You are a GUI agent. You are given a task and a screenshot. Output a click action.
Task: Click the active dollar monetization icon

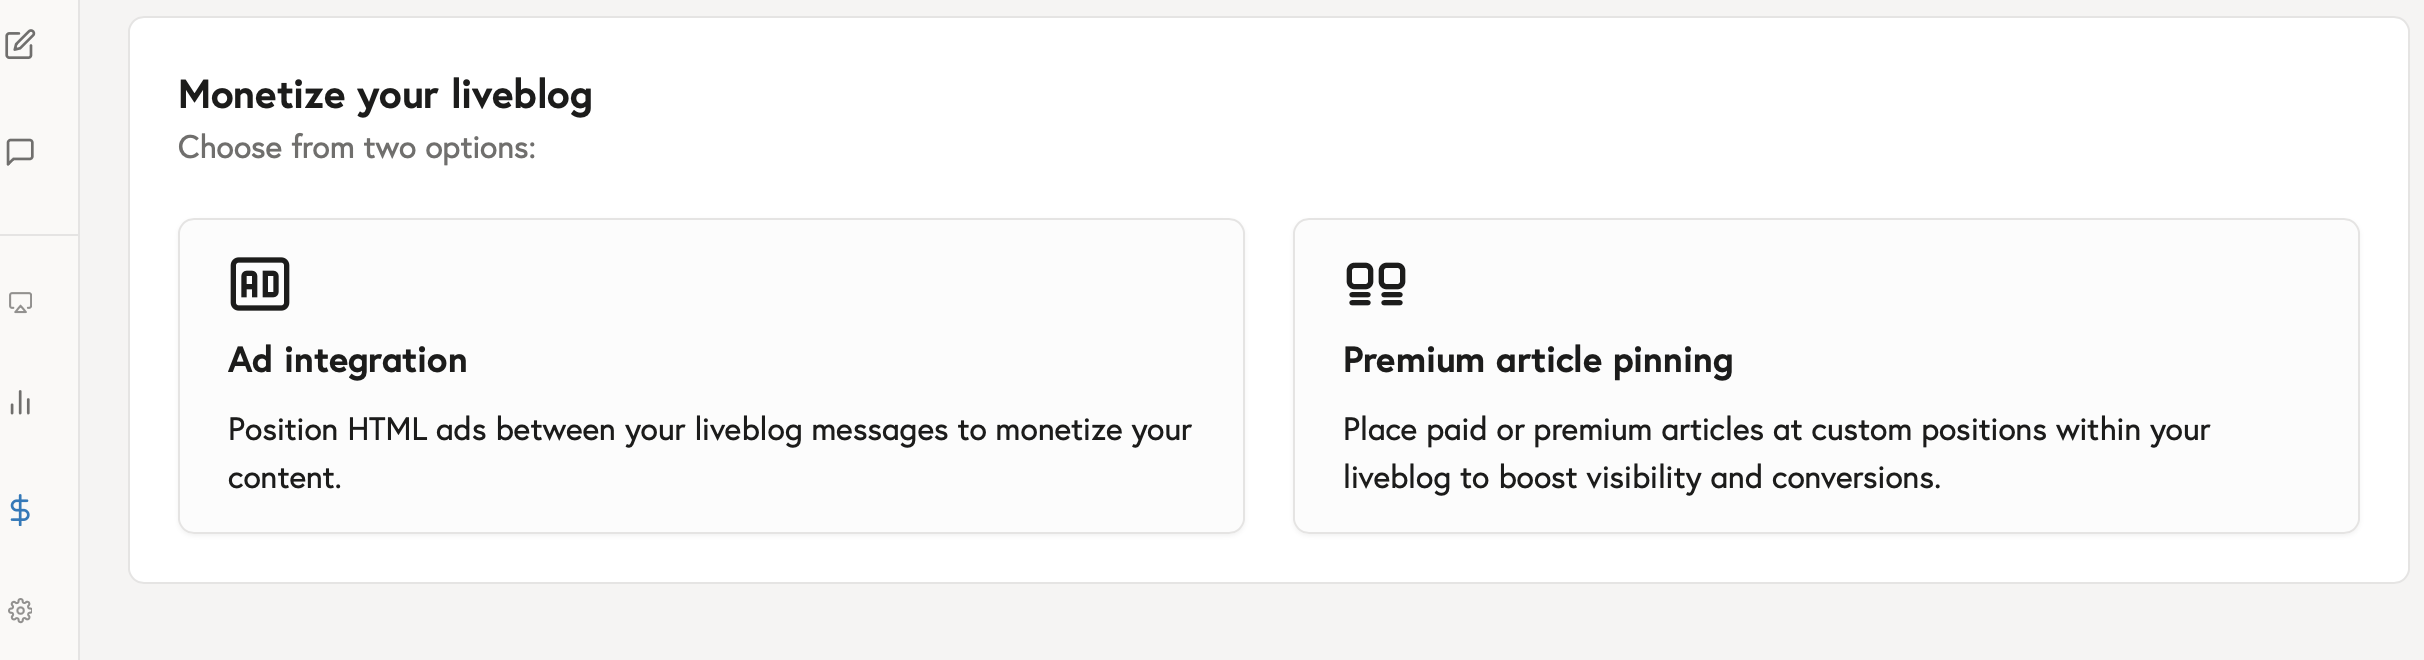20,512
